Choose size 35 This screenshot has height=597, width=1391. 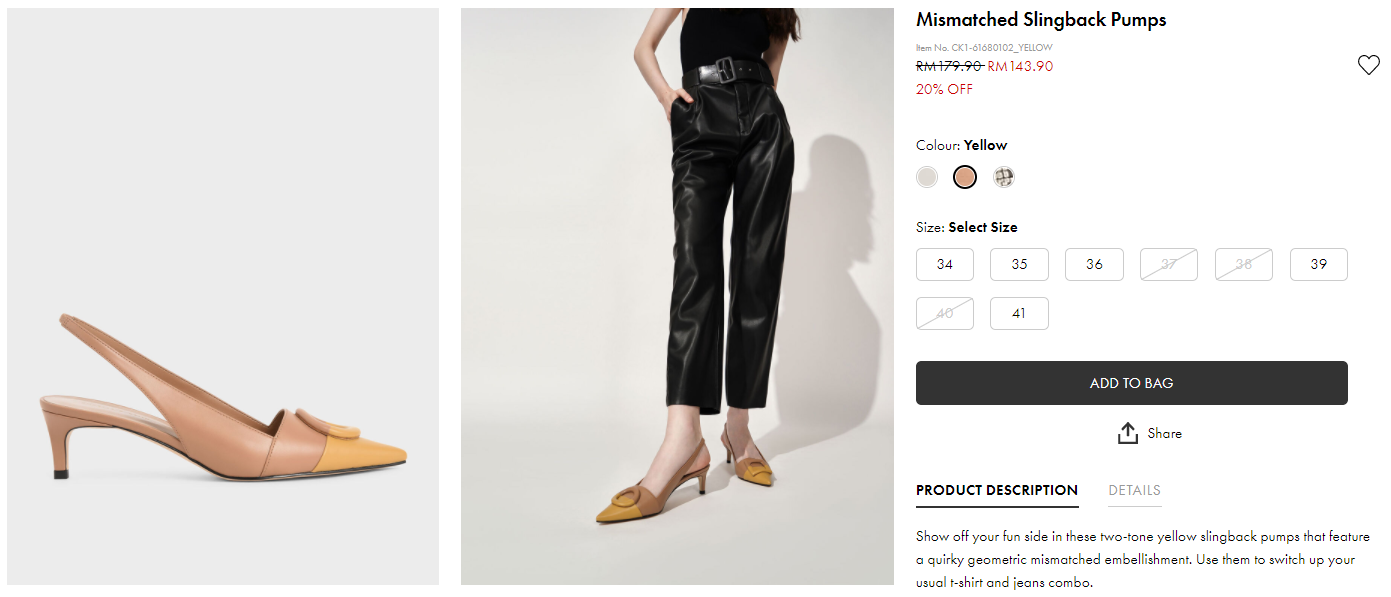tap(1019, 265)
